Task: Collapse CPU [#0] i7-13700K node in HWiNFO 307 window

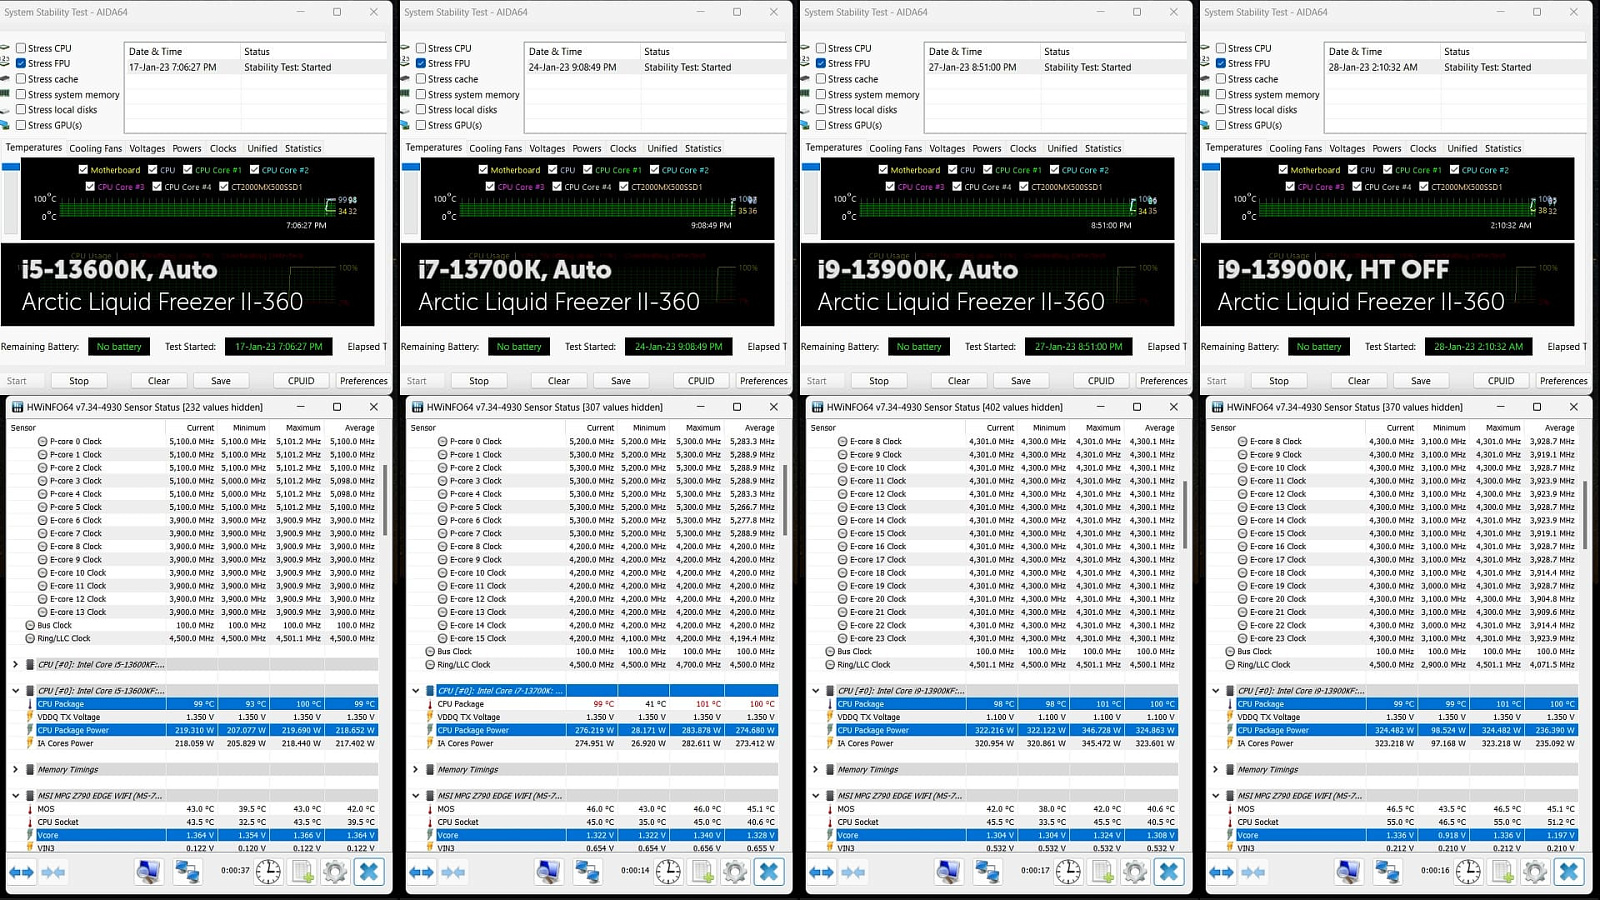Action: click(x=415, y=690)
